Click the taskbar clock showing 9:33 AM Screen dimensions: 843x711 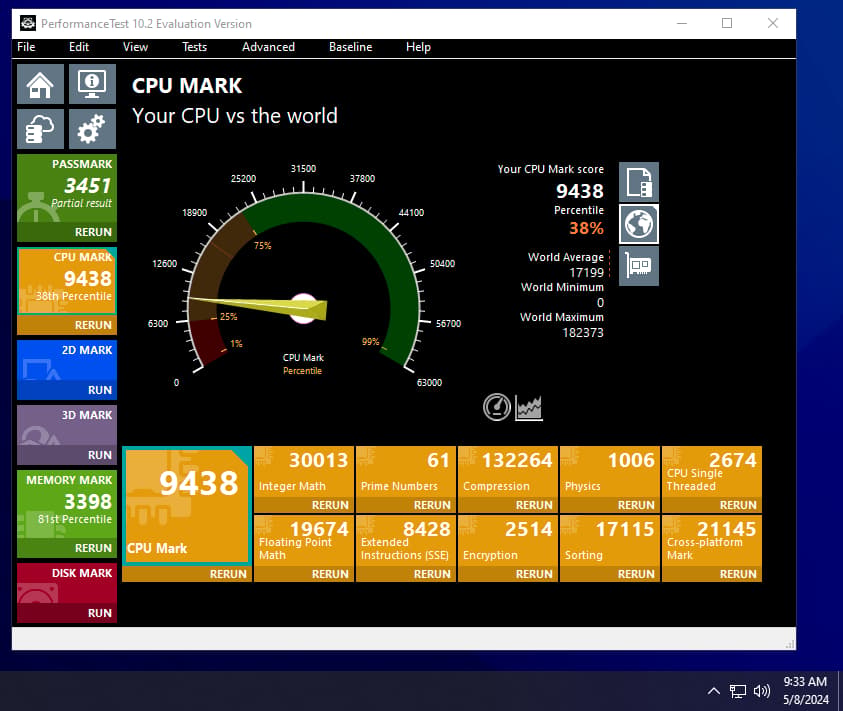805,691
